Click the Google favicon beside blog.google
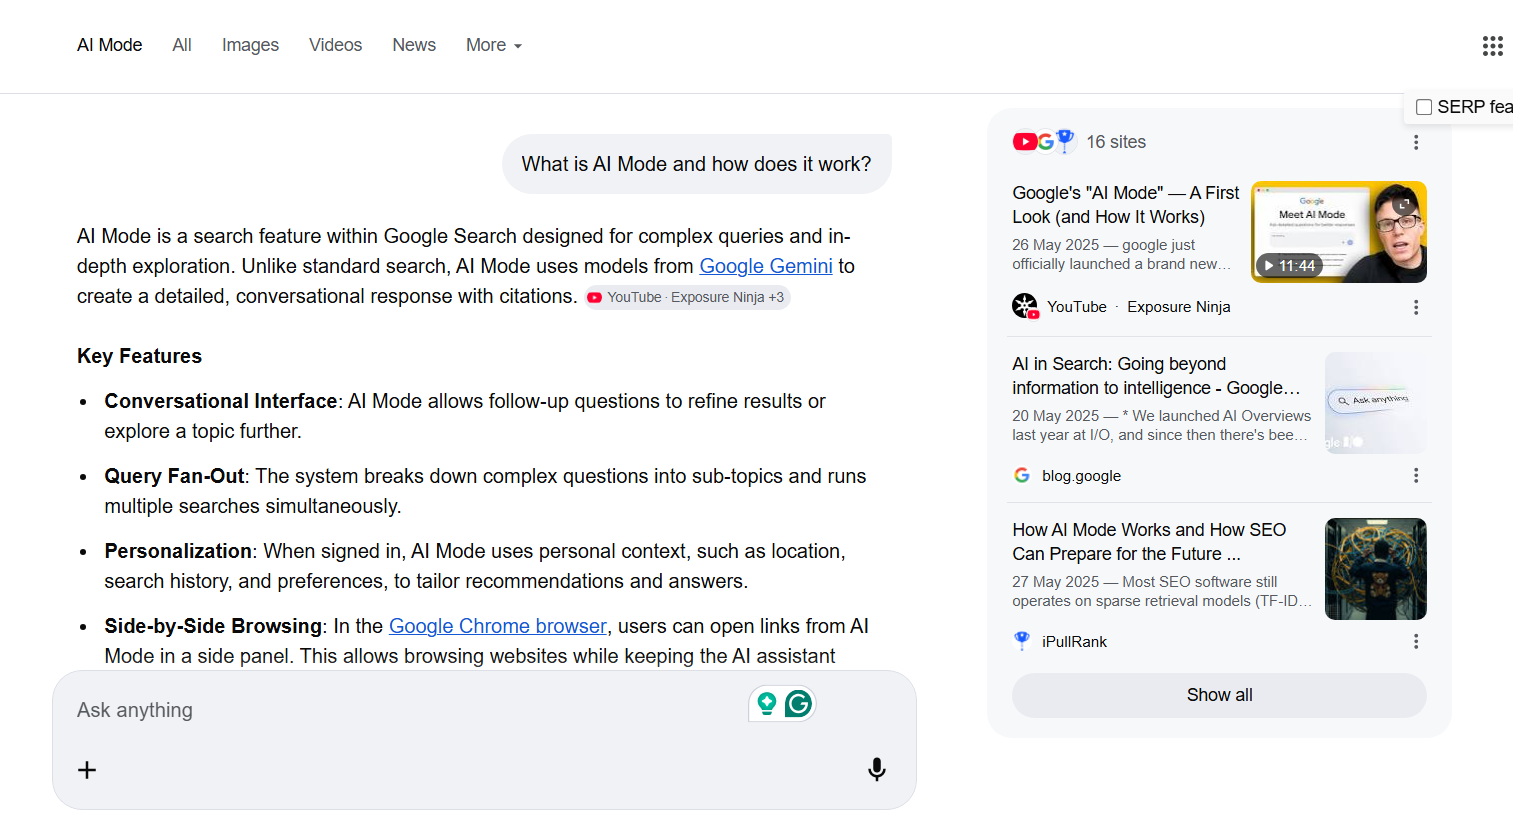The height and width of the screenshot is (837, 1513). [1022, 475]
